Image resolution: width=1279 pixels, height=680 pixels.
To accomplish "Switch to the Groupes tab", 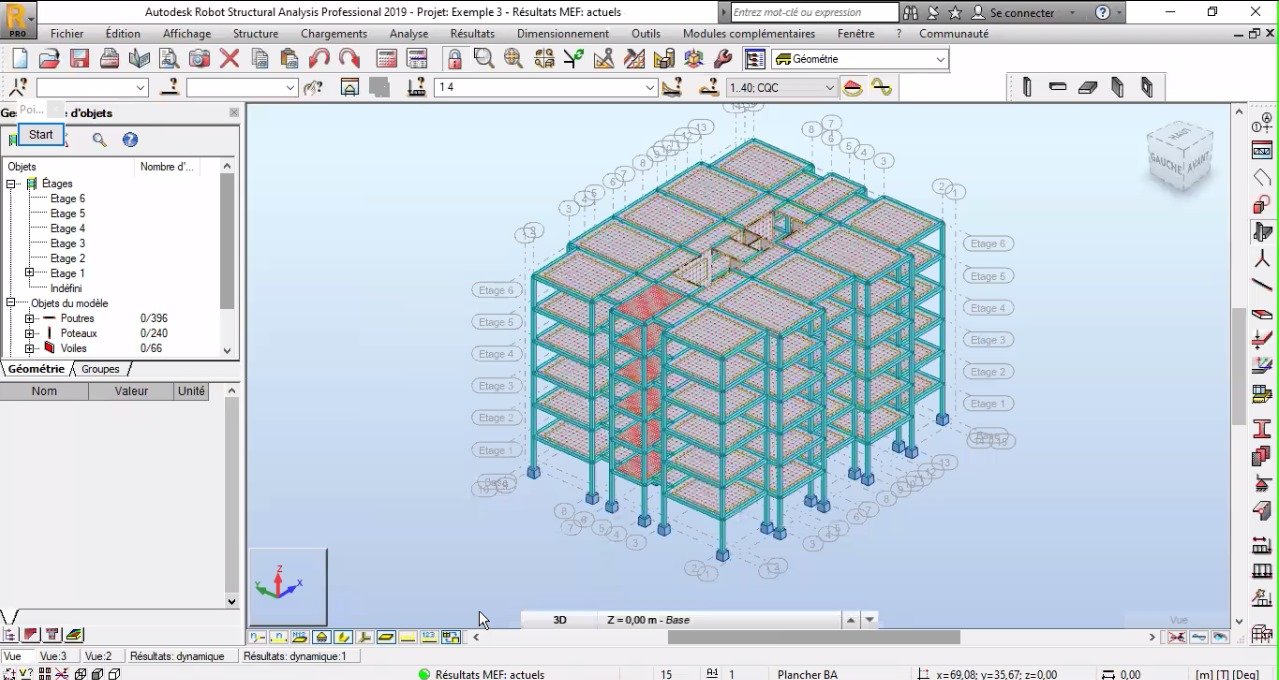I will coord(100,369).
